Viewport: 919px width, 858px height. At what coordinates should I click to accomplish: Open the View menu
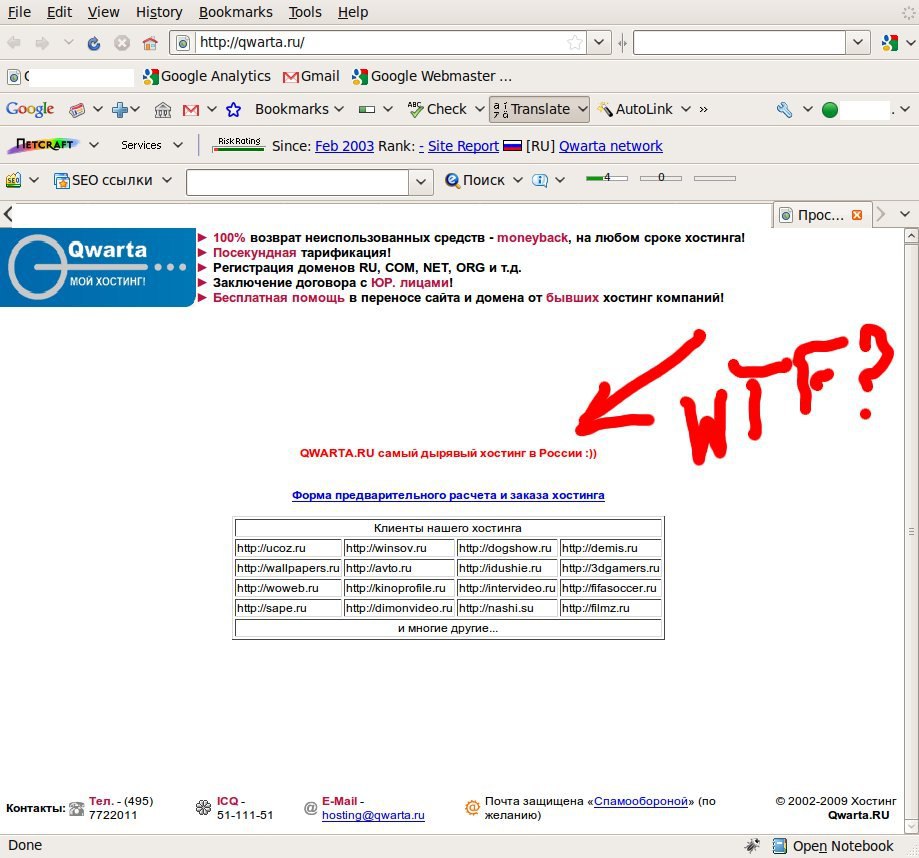(x=103, y=12)
